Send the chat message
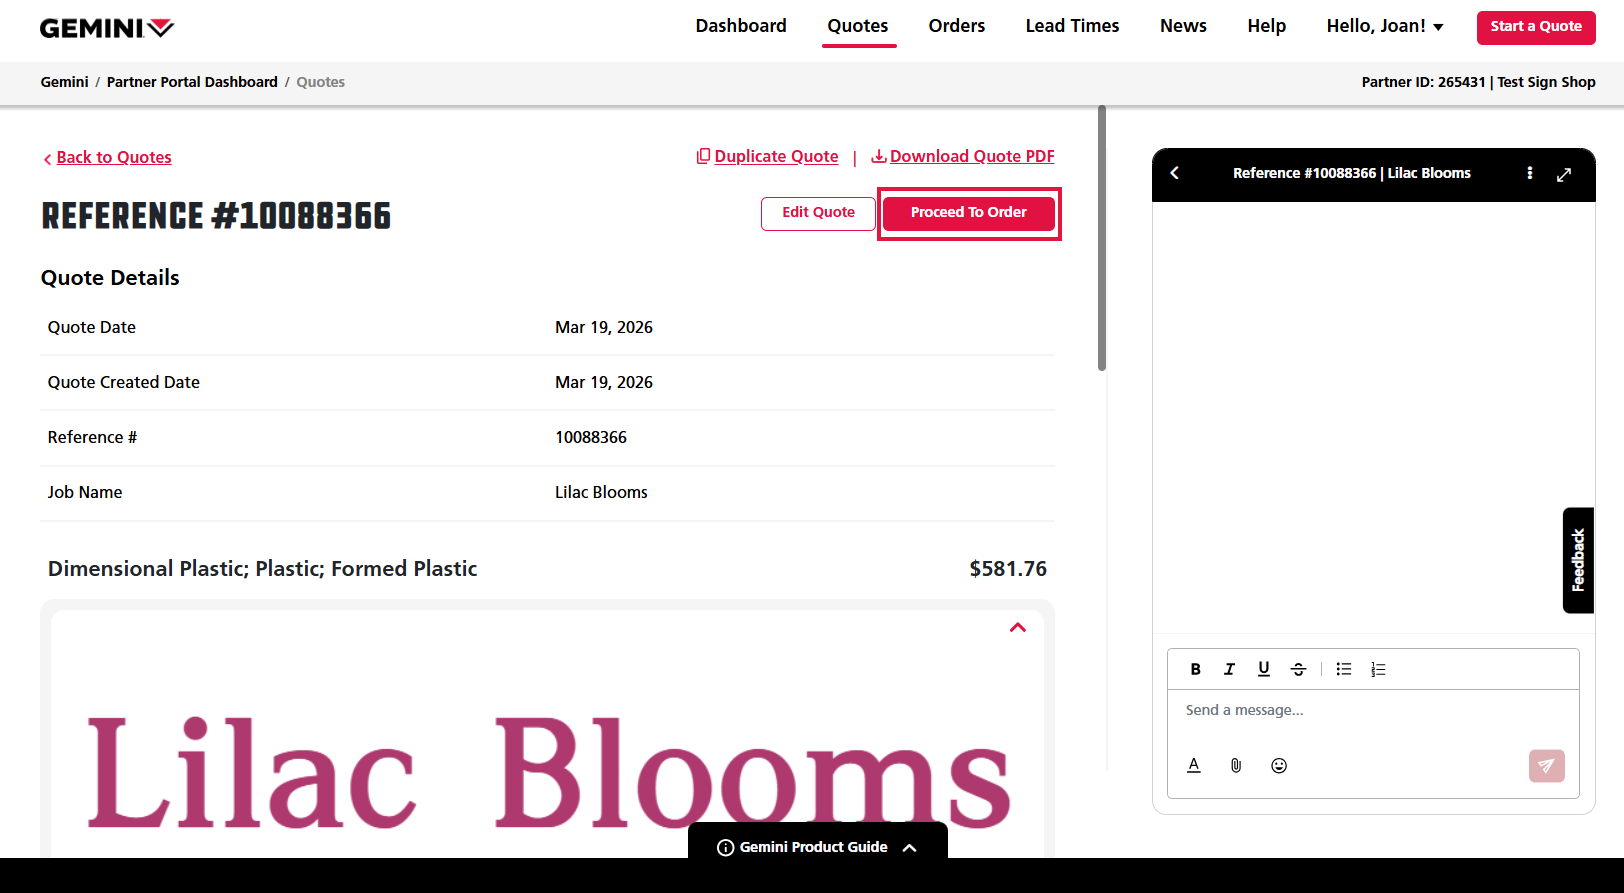Image resolution: width=1624 pixels, height=893 pixels. [x=1546, y=765]
